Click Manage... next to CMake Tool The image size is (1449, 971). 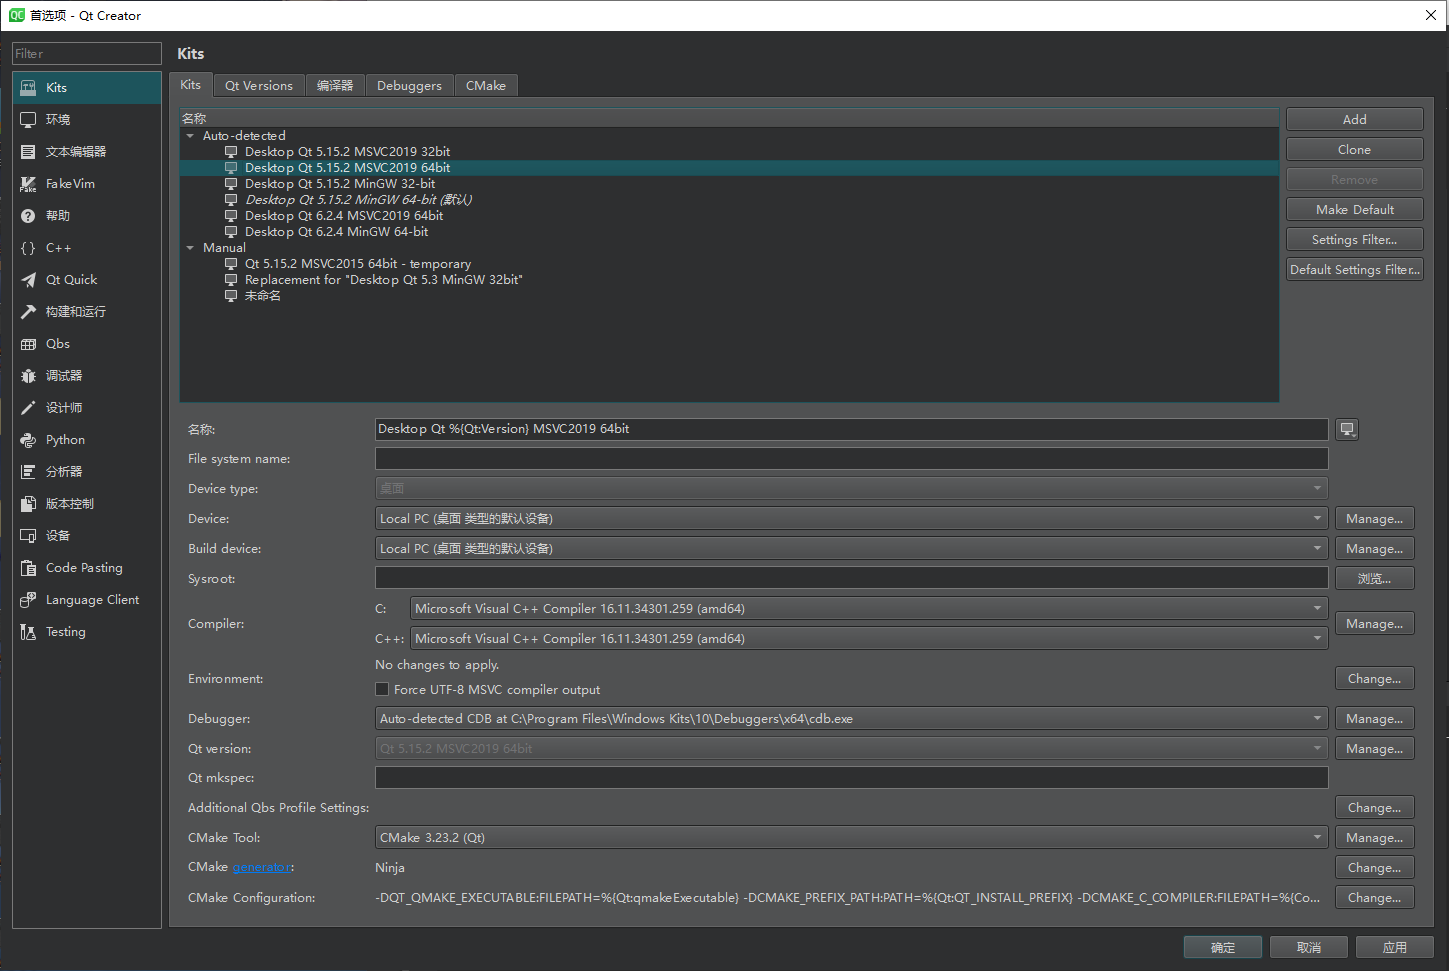tap(1375, 838)
